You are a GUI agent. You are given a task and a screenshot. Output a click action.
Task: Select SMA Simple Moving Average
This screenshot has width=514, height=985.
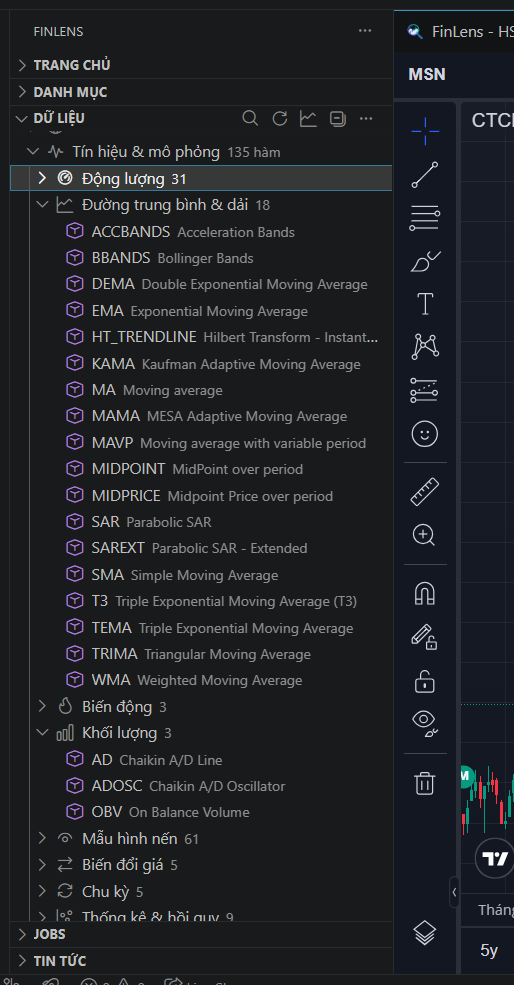point(201,575)
